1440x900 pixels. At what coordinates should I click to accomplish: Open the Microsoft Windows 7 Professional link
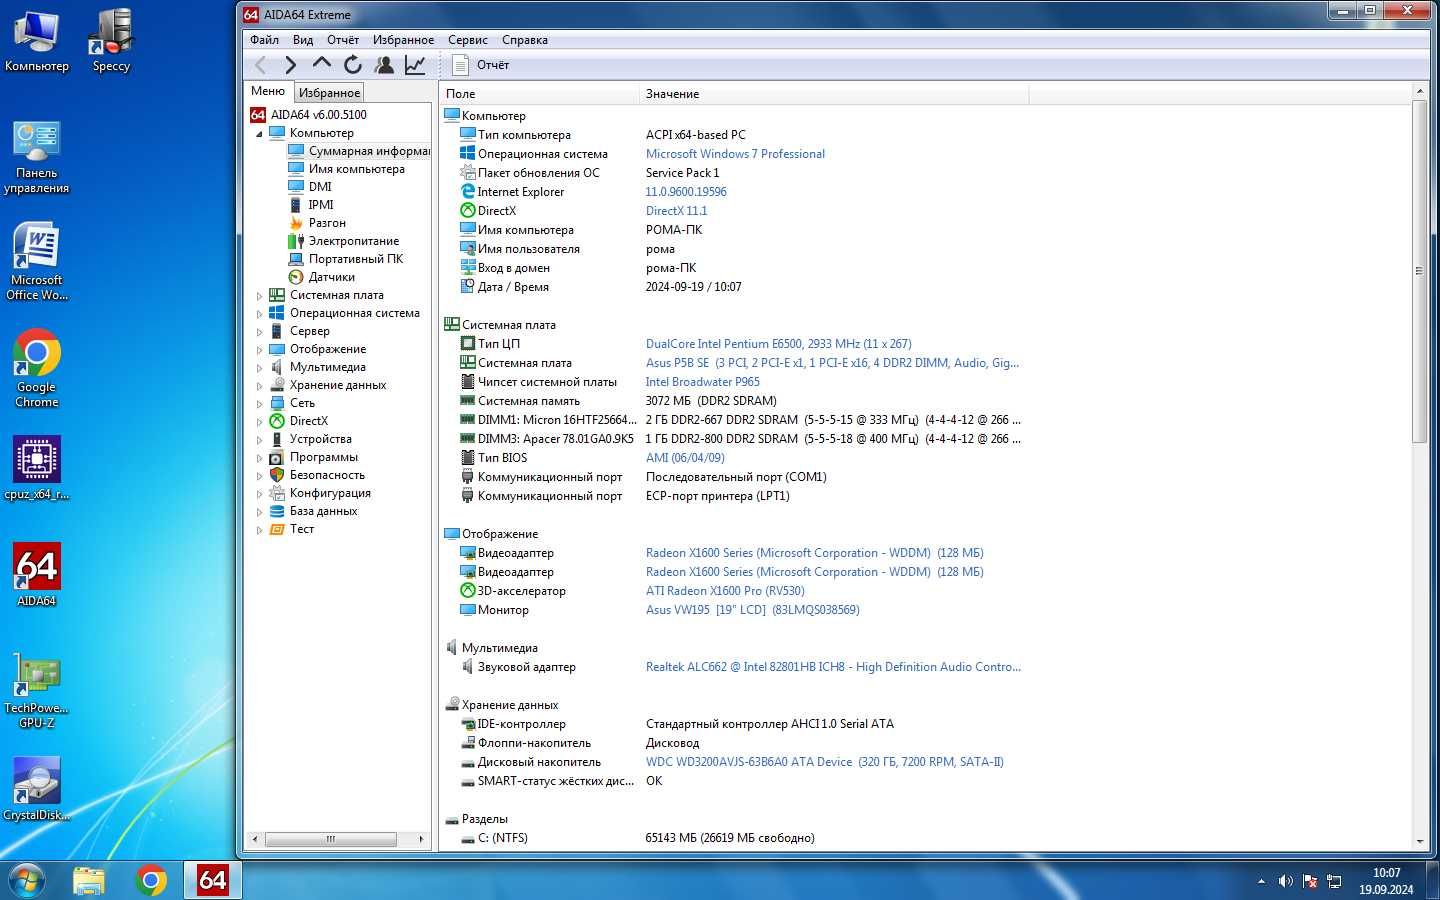(x=735, y=154)
